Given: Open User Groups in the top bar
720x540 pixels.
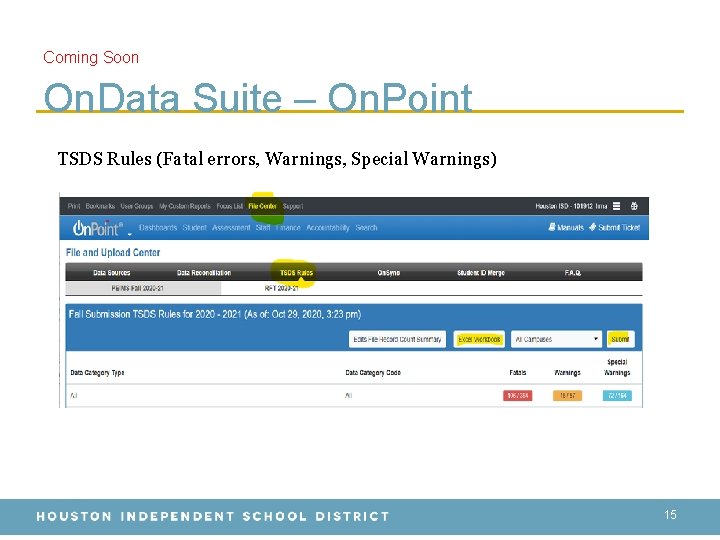Looking at the screenshot, I should (x=137, y=206).
